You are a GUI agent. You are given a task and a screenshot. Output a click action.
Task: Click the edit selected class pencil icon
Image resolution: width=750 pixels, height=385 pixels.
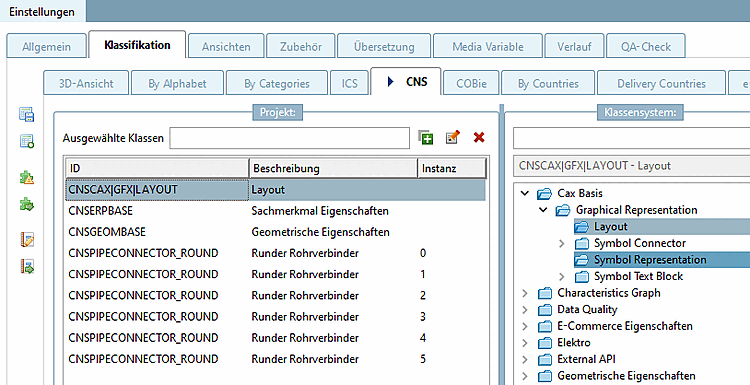tap(452, 138)
